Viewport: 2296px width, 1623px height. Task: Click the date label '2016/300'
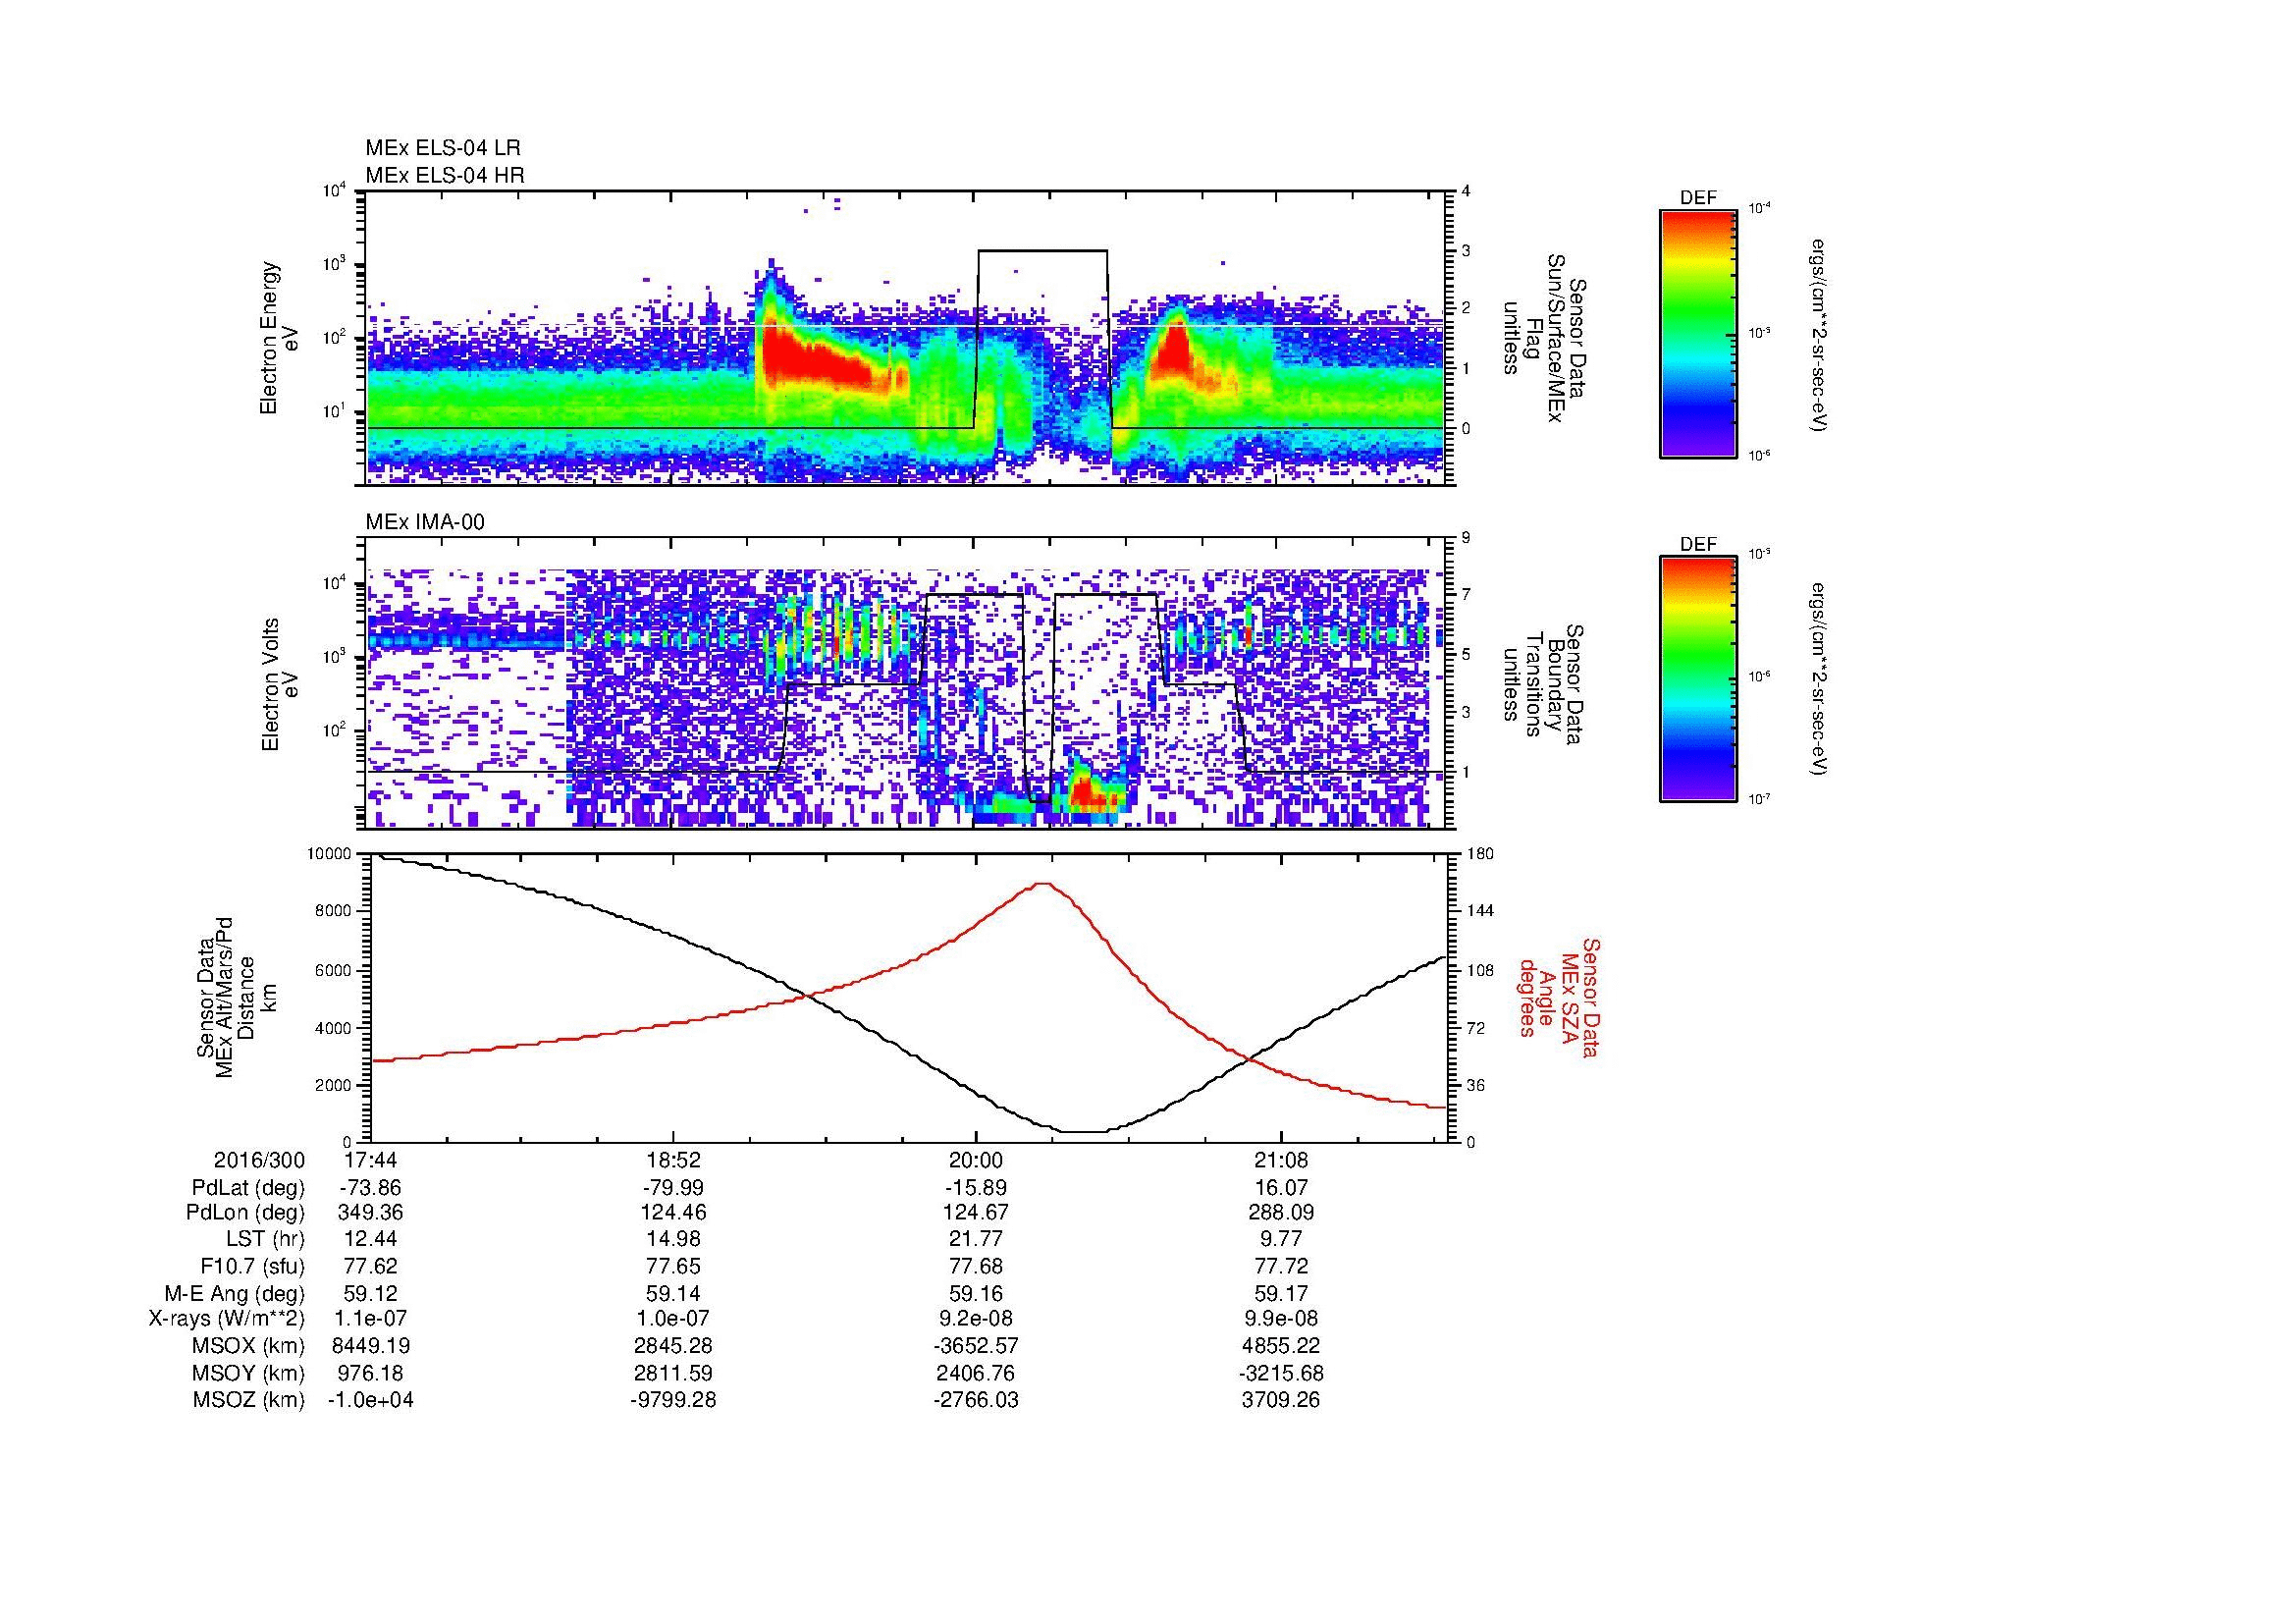(x=259, y=1161)
